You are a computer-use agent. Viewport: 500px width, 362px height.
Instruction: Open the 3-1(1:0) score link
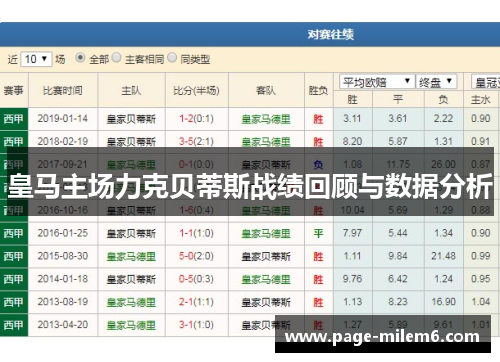196,325
